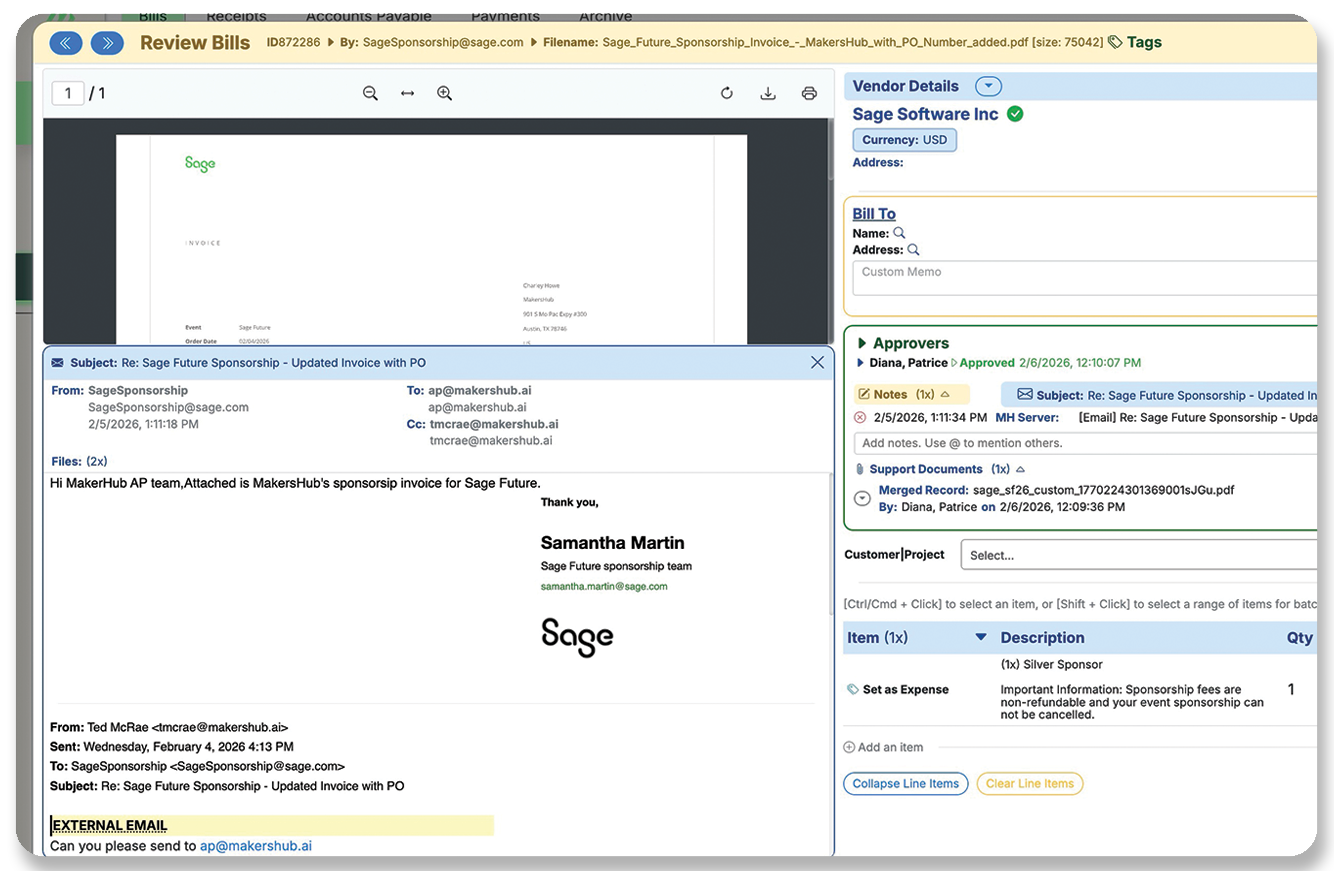Open the Payments tab
Image resolution: width=1334 pixels, height=871 pixels.
505,16
